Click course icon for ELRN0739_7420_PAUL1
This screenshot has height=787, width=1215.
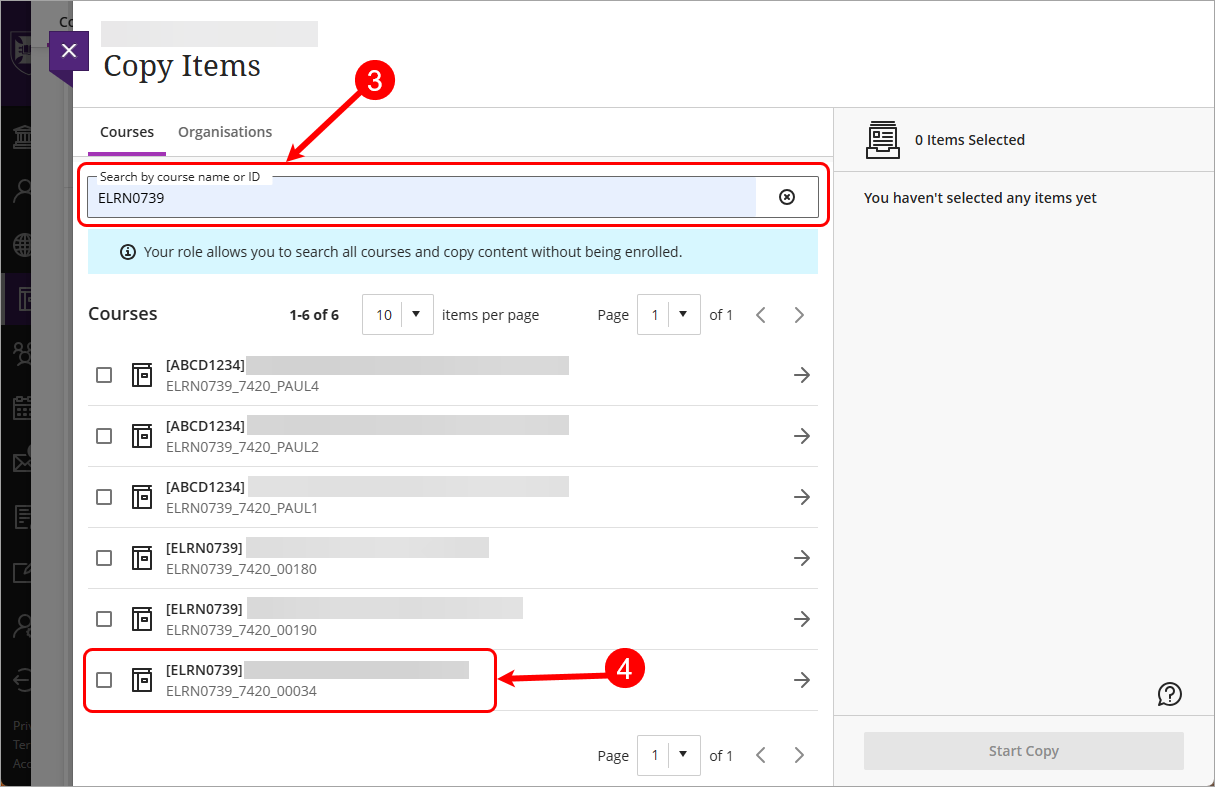point(142,497)
